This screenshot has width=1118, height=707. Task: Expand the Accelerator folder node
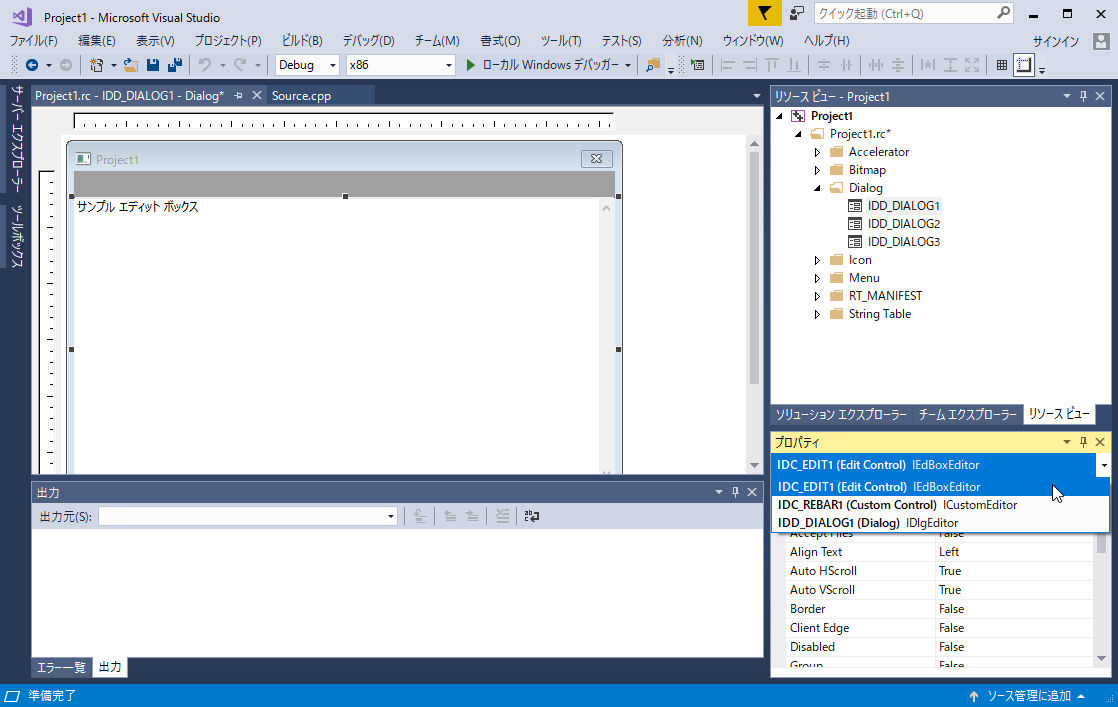tap(817, 152)
